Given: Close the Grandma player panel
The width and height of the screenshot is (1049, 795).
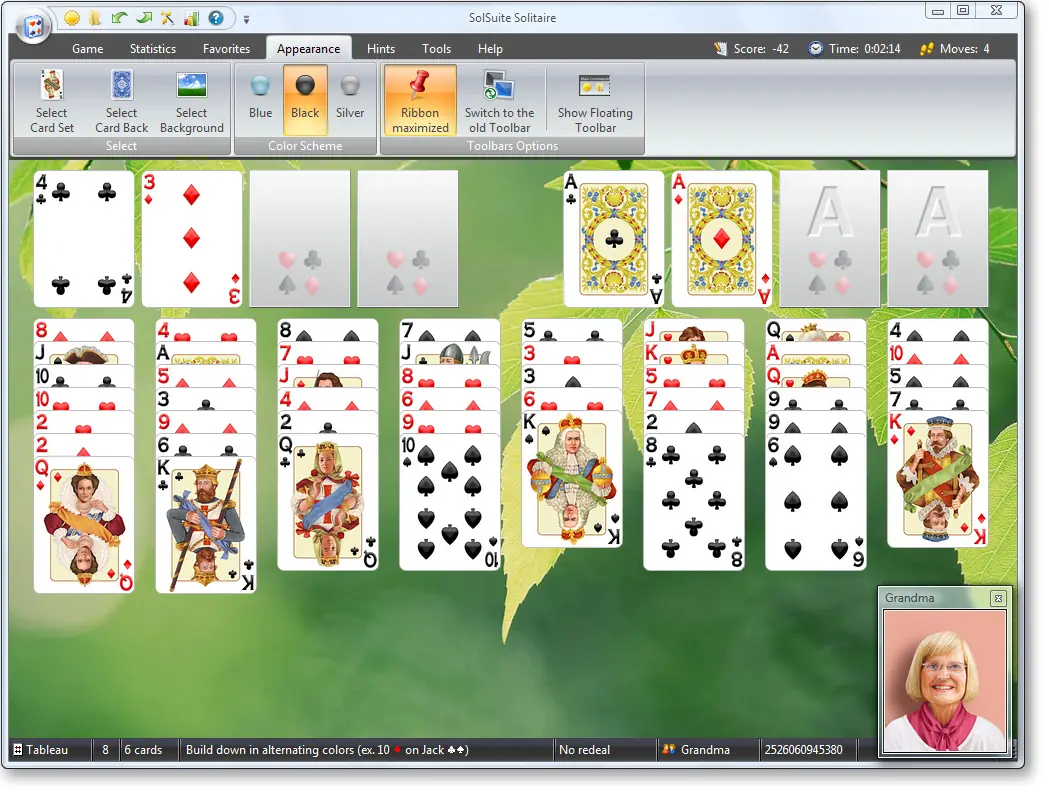Looking at the screenshot, I should point(998,598).
